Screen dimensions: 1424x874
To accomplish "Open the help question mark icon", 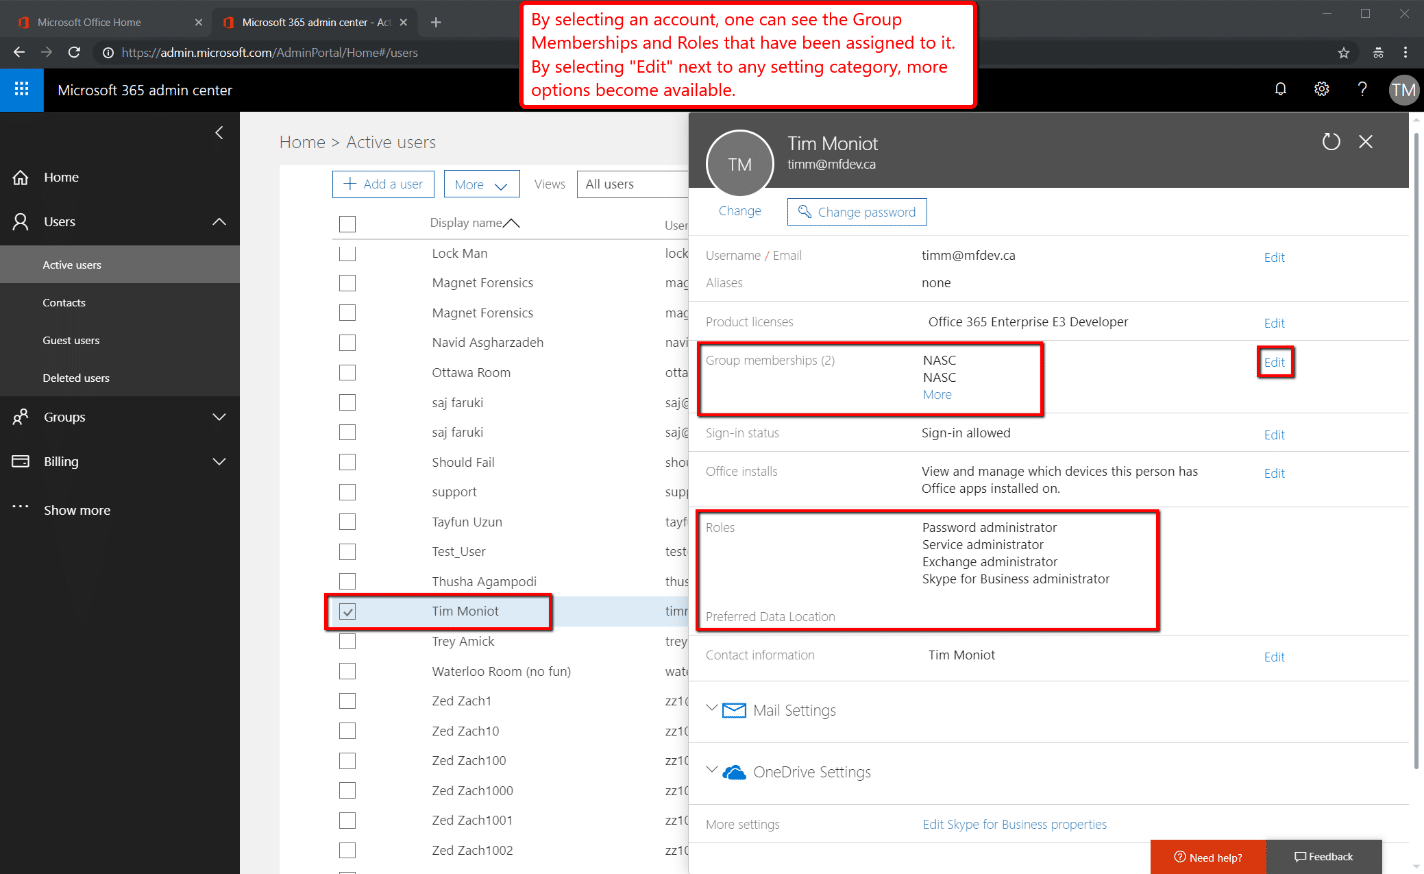I will [1362, 89].
